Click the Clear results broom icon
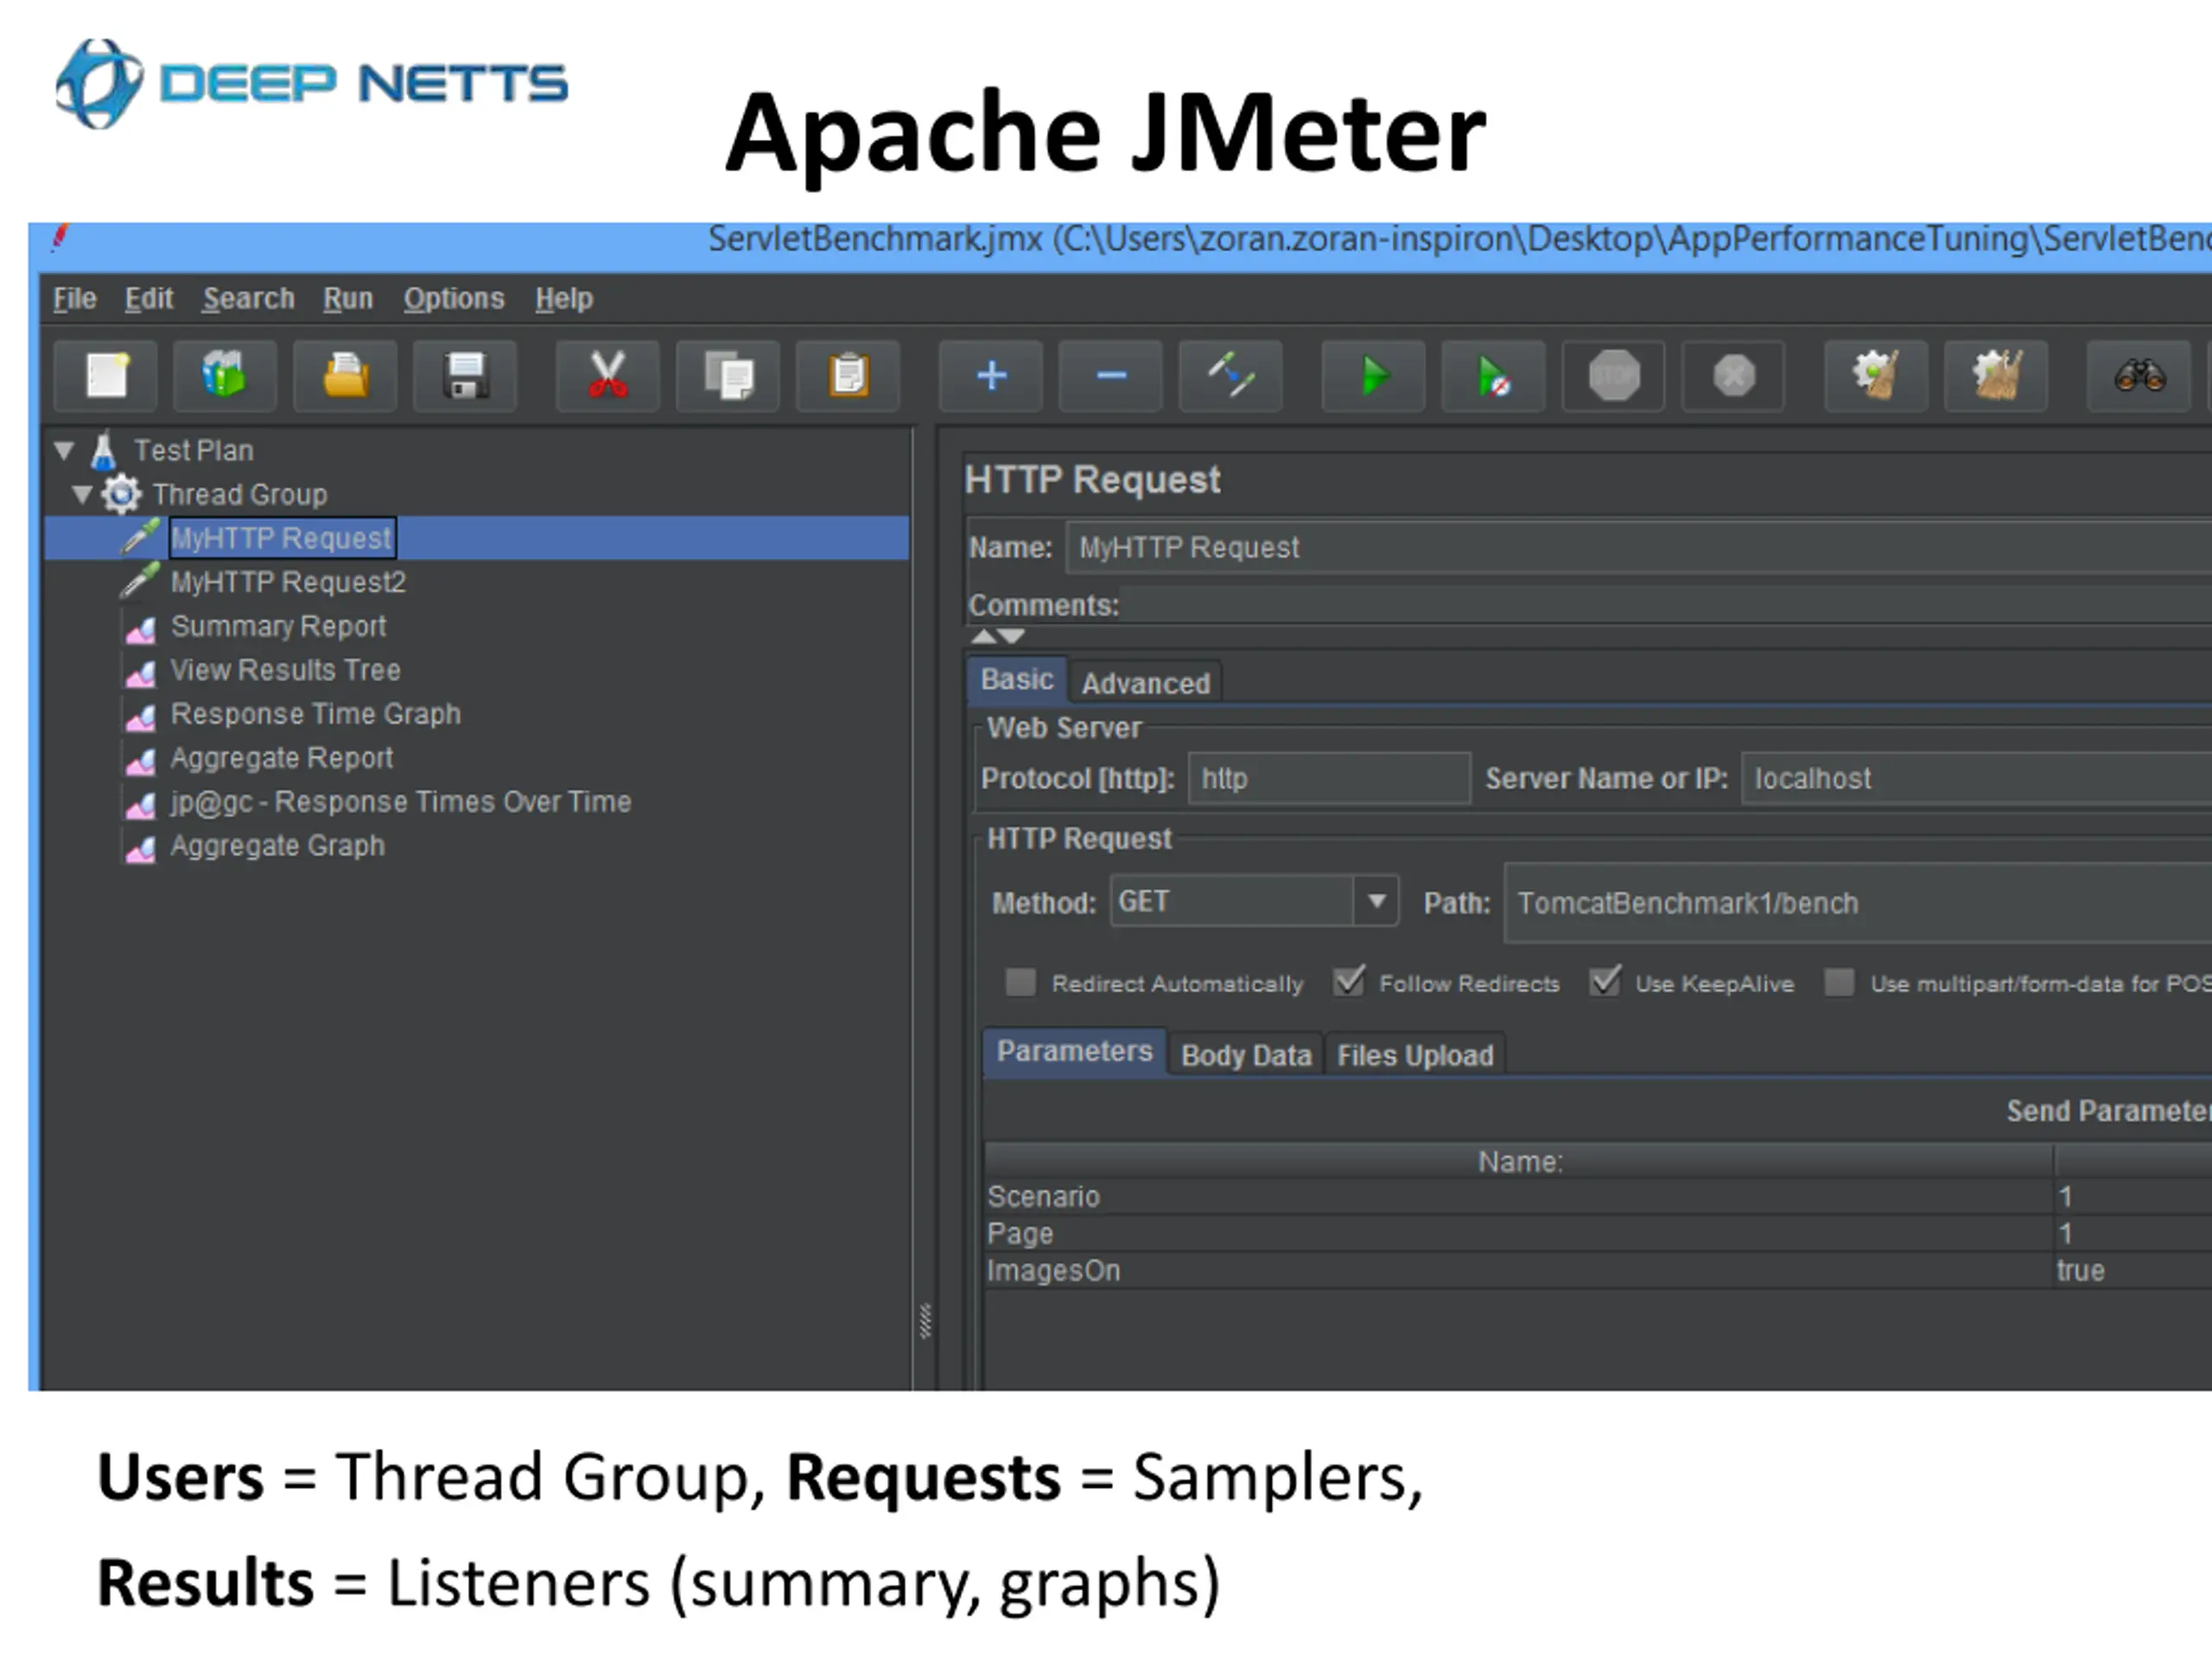The width and height of the screenshot is (2212, 1659). coord(1877,376)
